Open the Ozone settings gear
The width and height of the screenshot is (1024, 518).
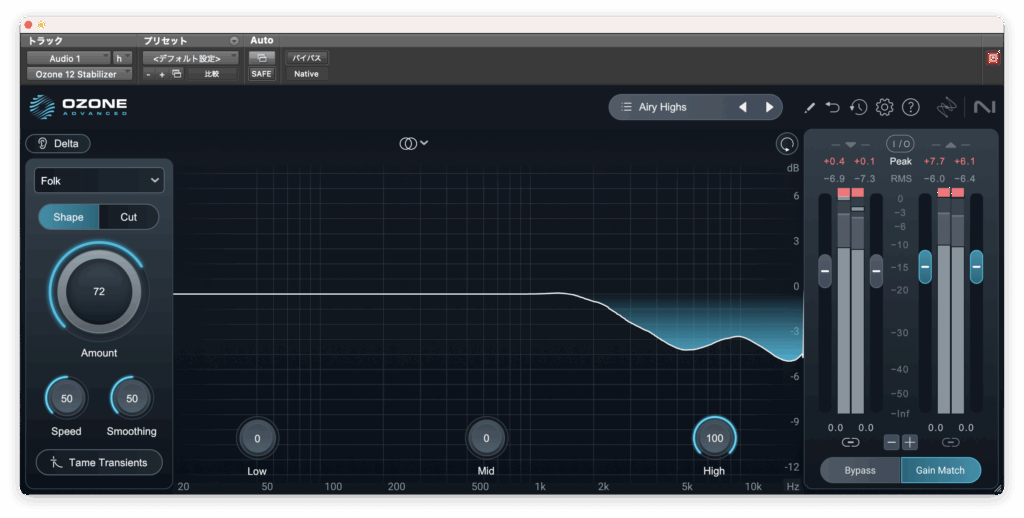[x=884, y=107]
